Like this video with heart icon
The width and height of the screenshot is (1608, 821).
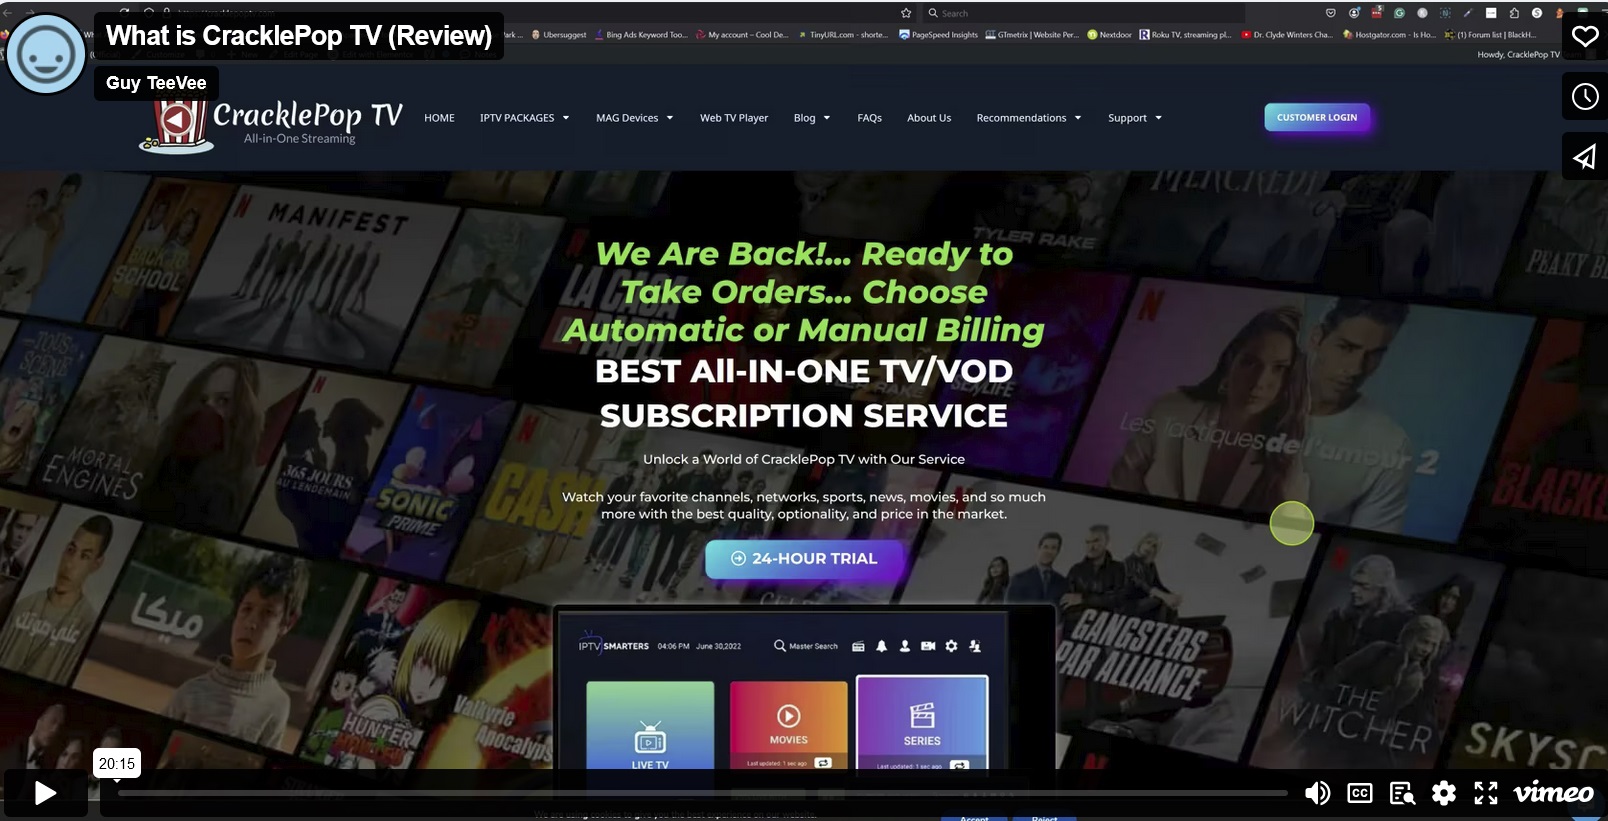pos(1585,37)
